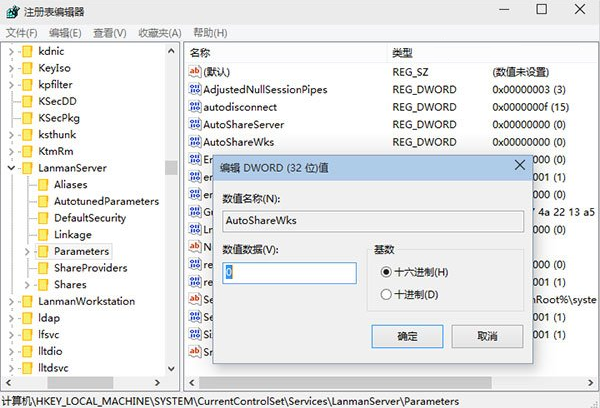The image size is (600, 408).
Task: Click the LanmanWorkstation folder icon
Action: coord(27,302)
